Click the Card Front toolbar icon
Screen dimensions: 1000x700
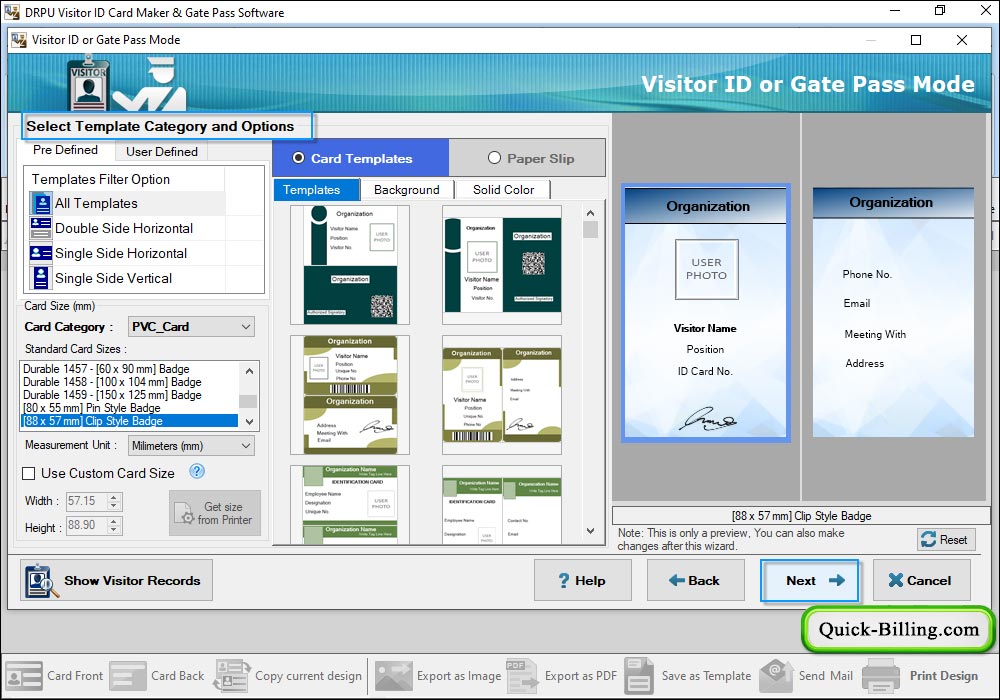coord(24,676)
